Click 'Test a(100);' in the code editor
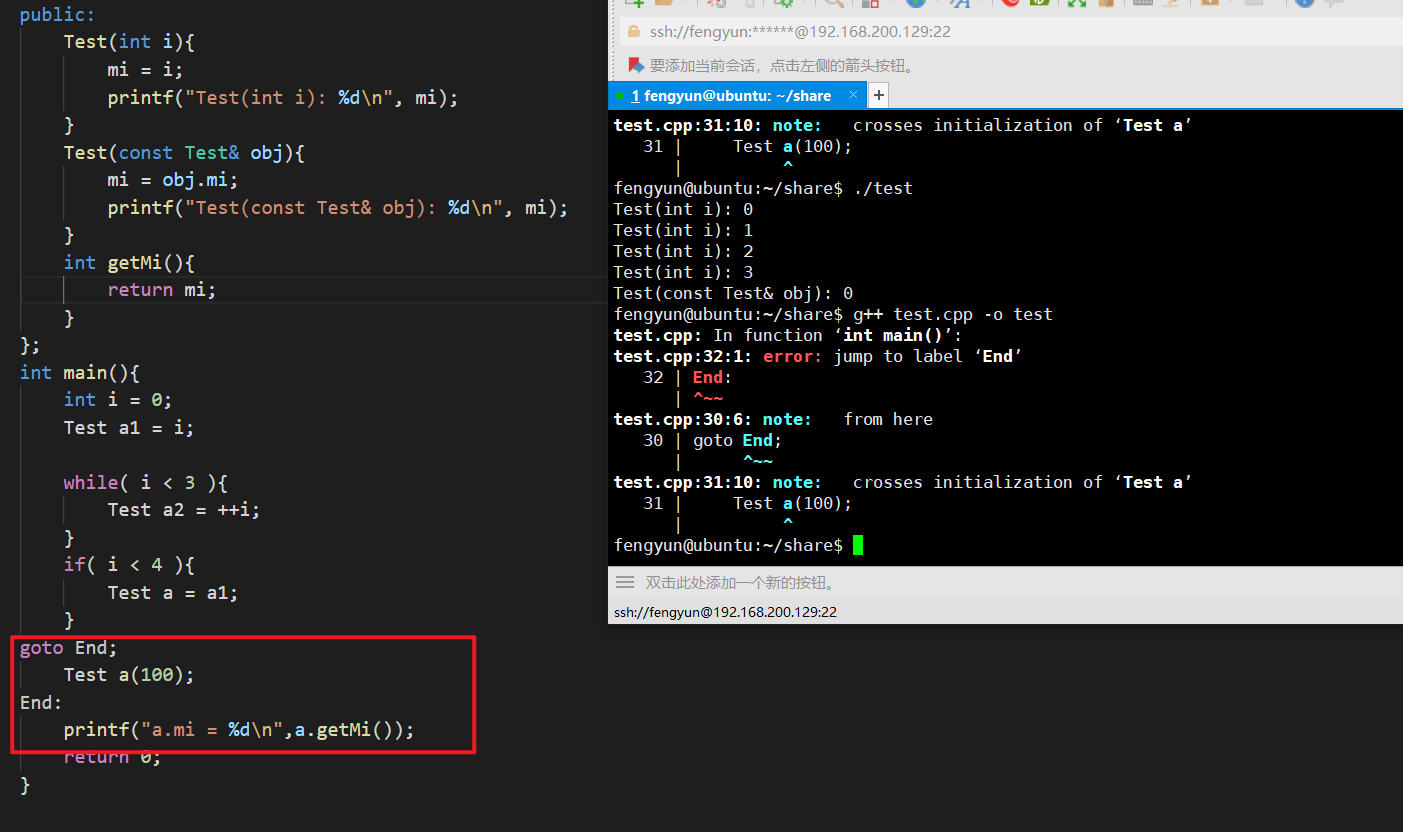The width and height of the screenshot is (1403, 832). [x=129, y=675]
